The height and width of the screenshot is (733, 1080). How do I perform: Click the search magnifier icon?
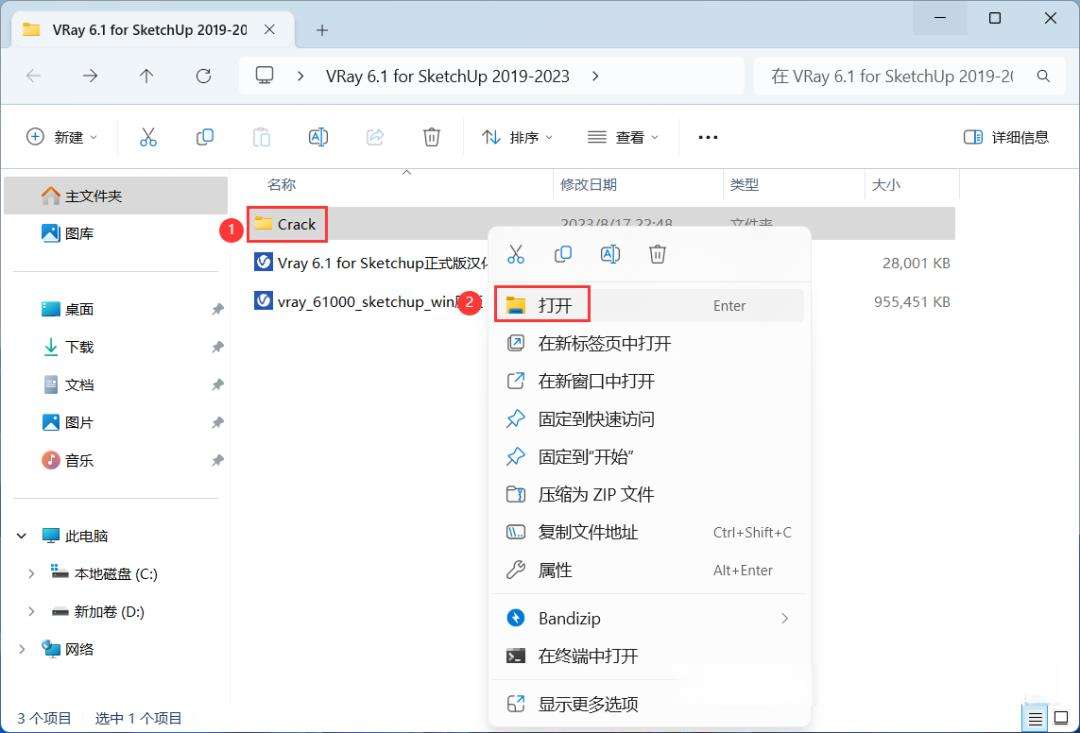click(x=1043, y=76)
